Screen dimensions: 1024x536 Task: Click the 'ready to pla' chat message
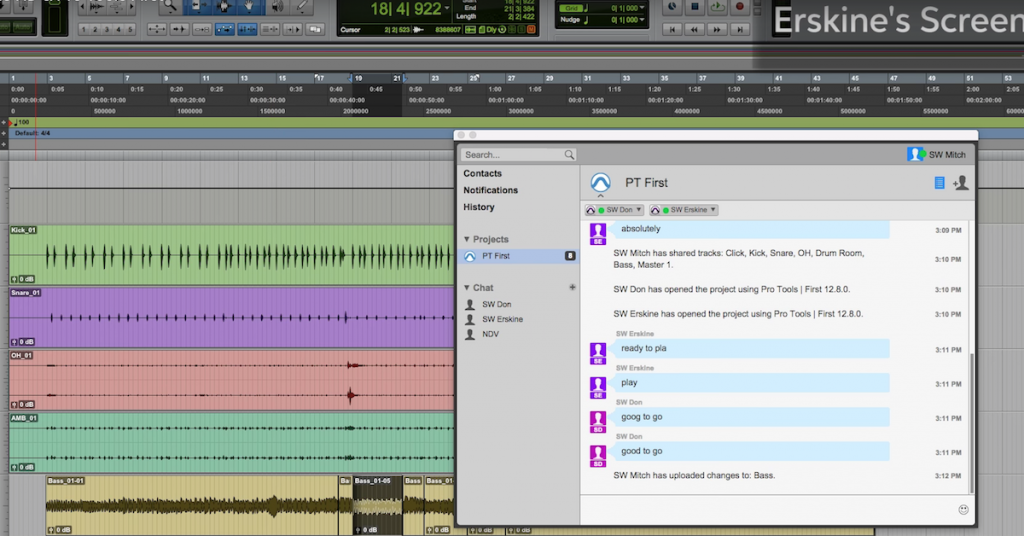752,349
